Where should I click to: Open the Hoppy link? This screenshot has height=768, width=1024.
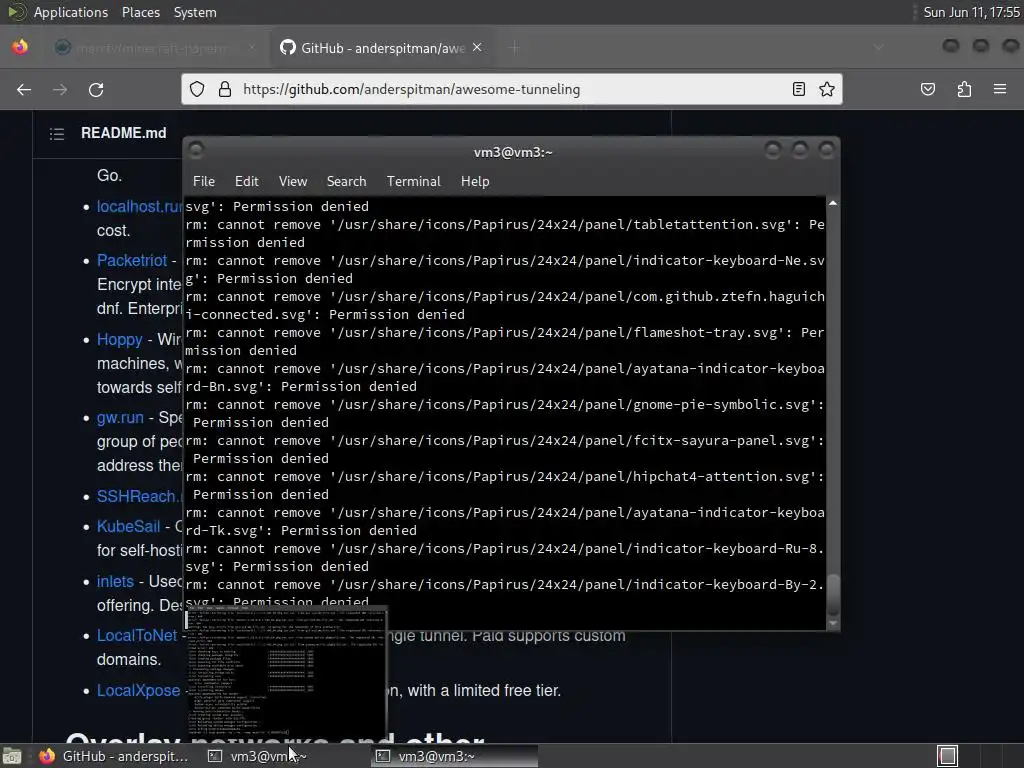(120, 340)
